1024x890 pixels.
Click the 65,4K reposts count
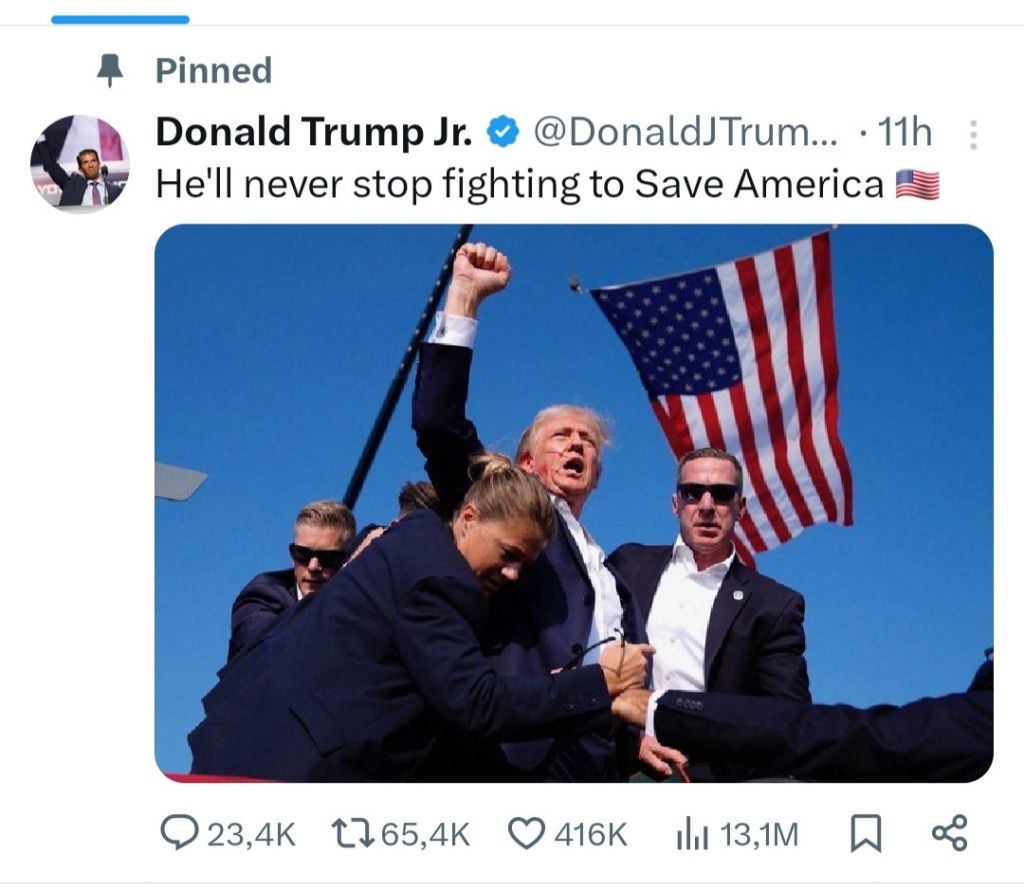426,834
